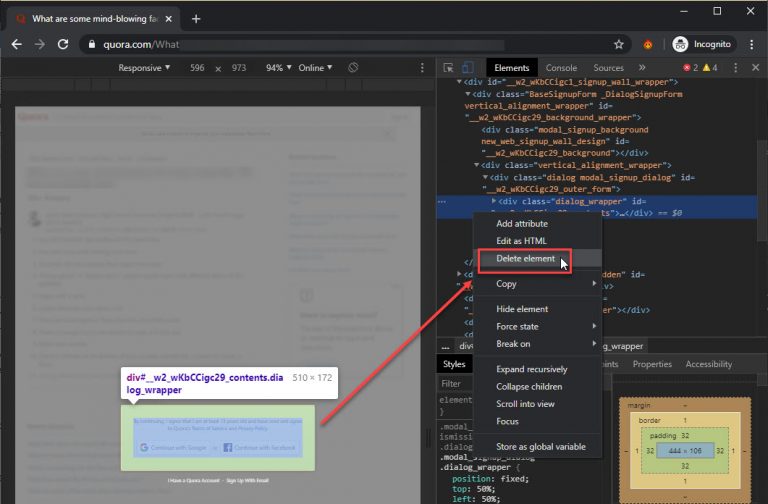The height and width of the screenshot is (504, 768).
Task: Click the breadcrumb ellipsis button
Action: pos(445,346)
